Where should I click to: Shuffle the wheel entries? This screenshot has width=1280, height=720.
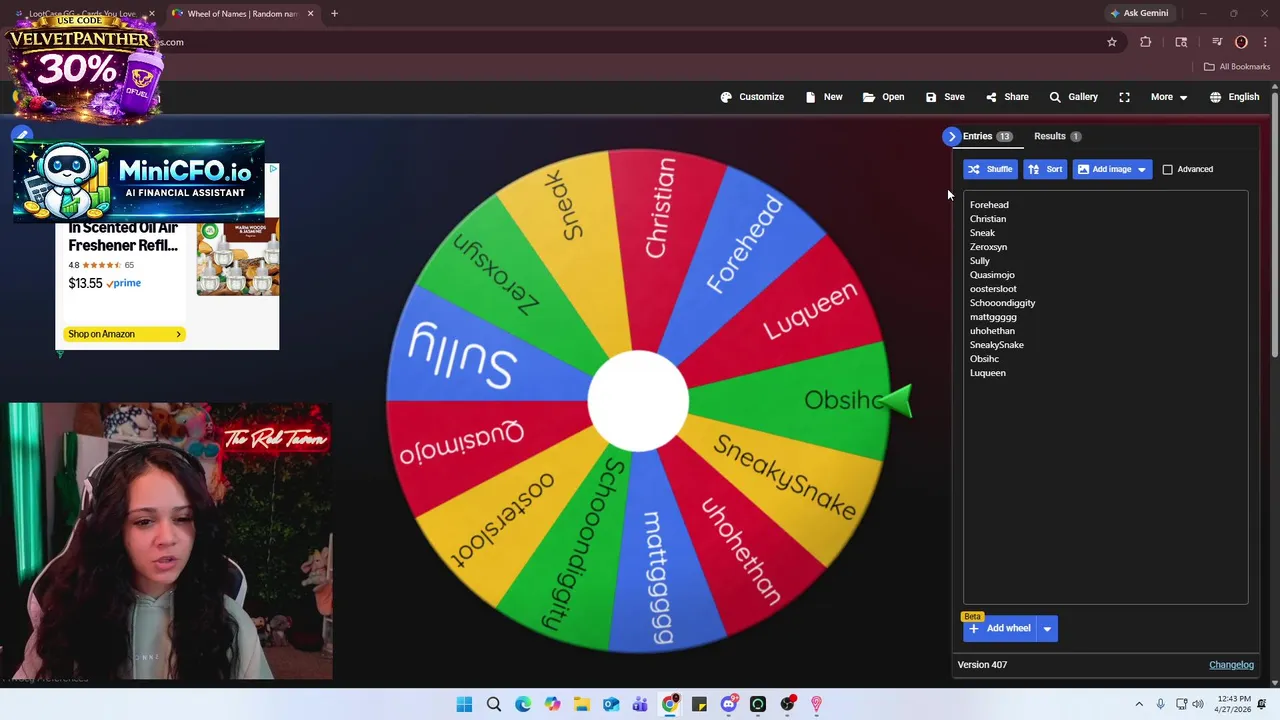[x=990, y=169]
